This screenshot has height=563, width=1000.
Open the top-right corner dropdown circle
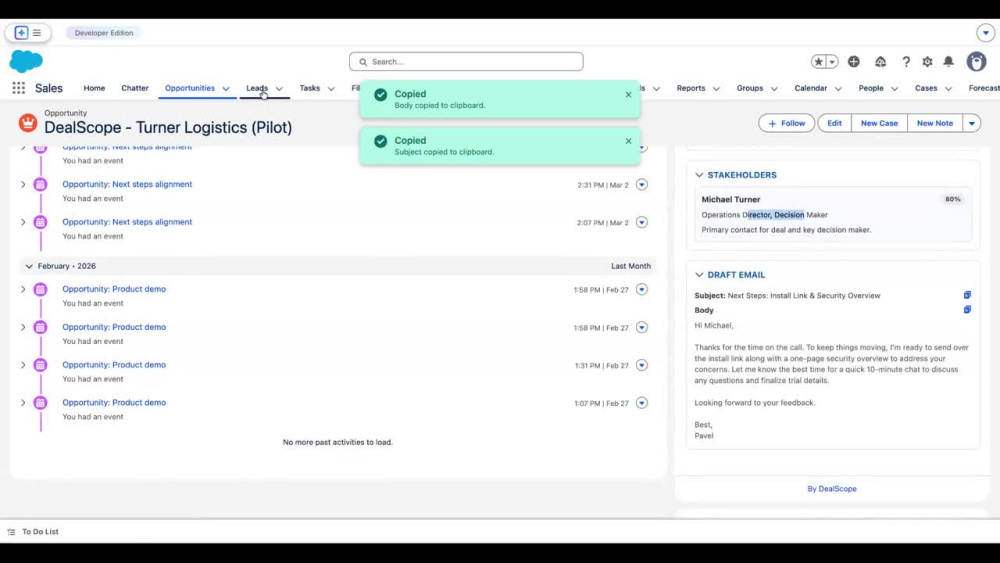tap(985, 33)
